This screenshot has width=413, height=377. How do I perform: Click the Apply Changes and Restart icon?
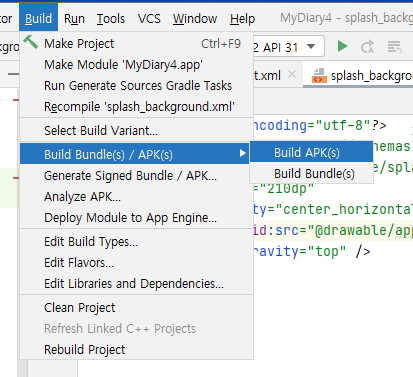pos(367,47)
